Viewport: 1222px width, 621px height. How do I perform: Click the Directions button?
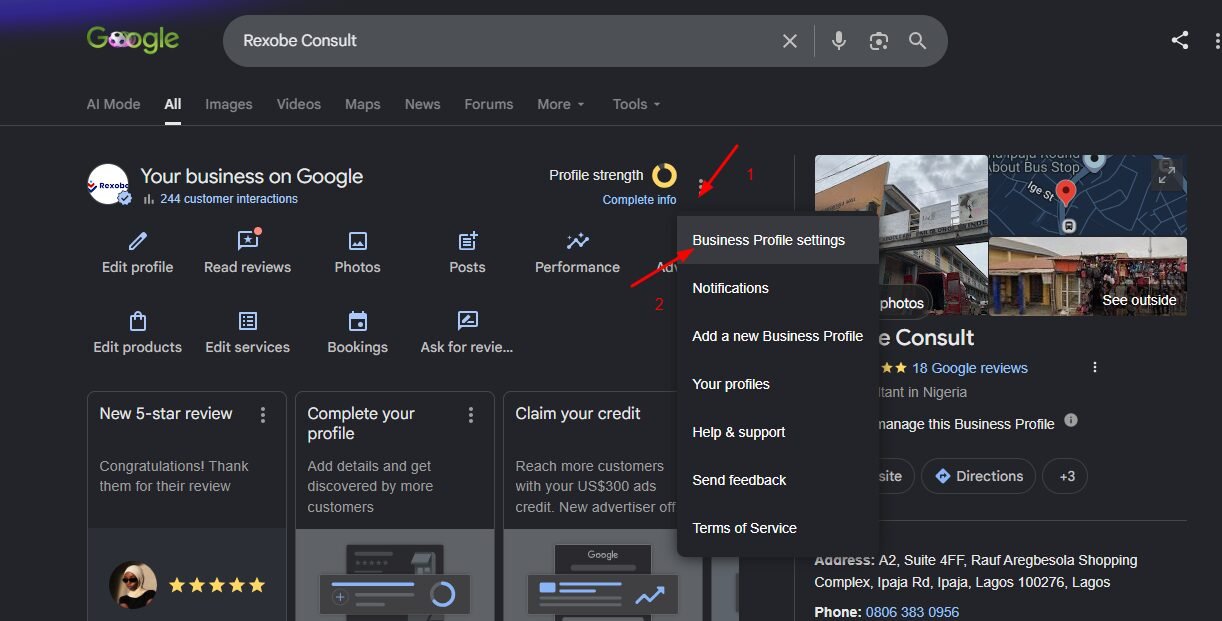click(x=978, y=476)
